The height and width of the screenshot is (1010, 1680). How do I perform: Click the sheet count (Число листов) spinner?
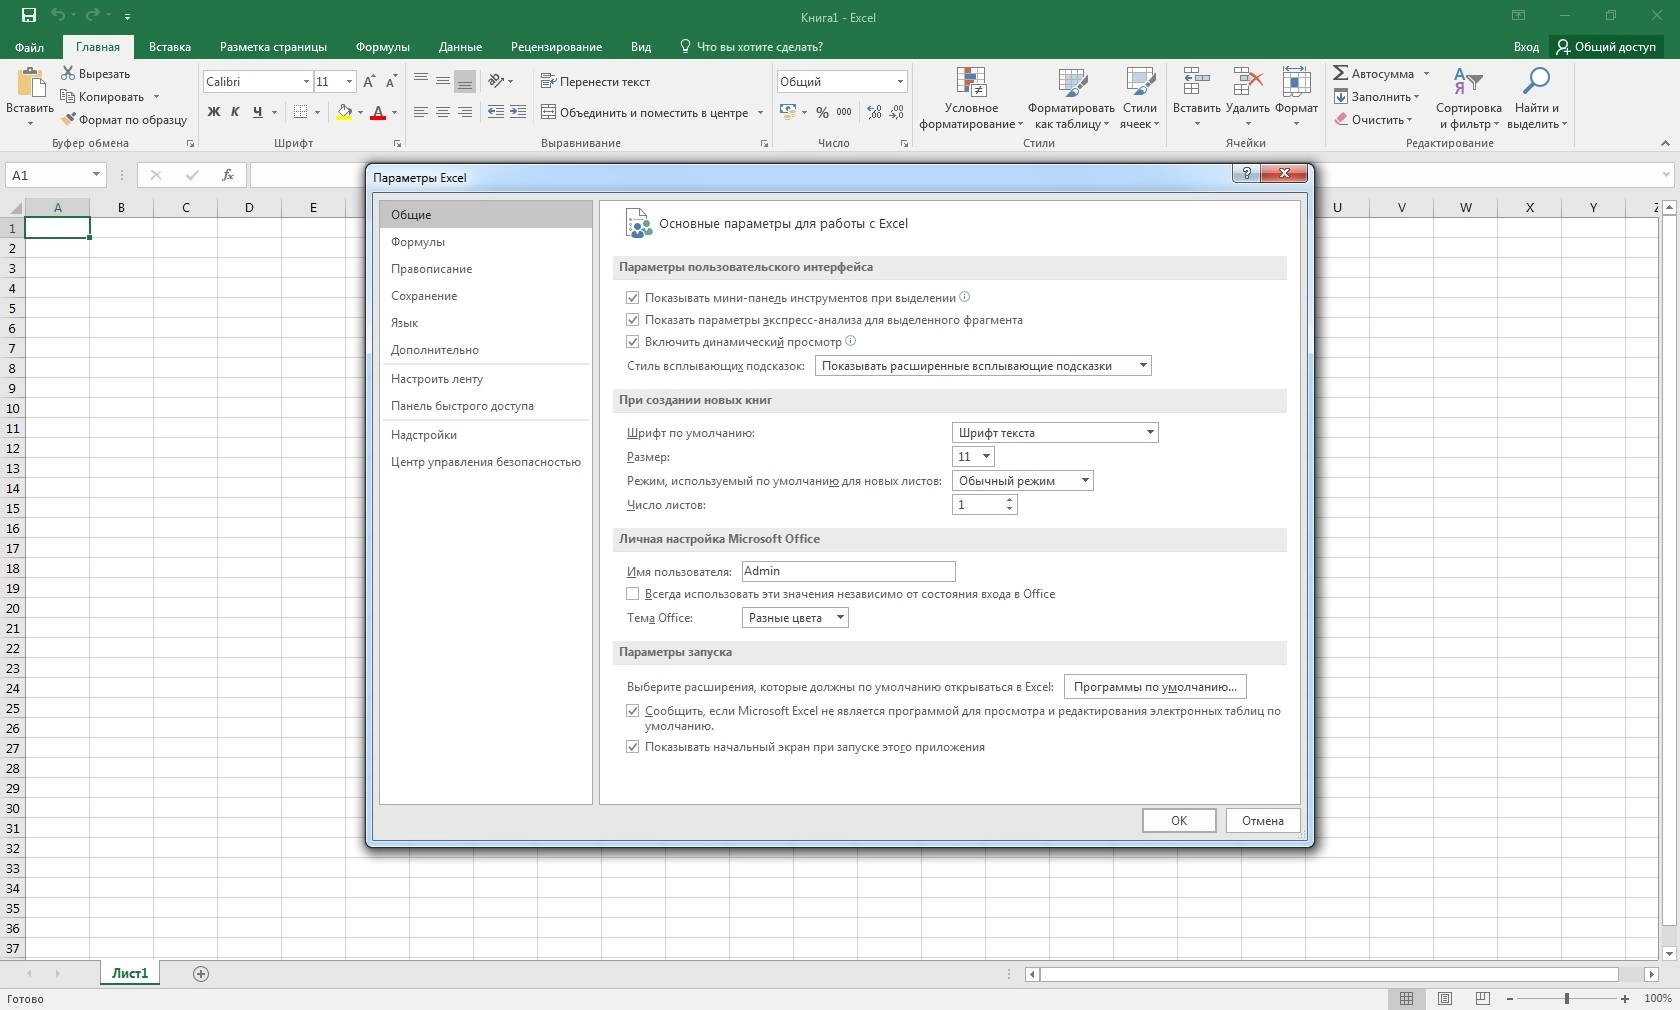coord(1009,505)
